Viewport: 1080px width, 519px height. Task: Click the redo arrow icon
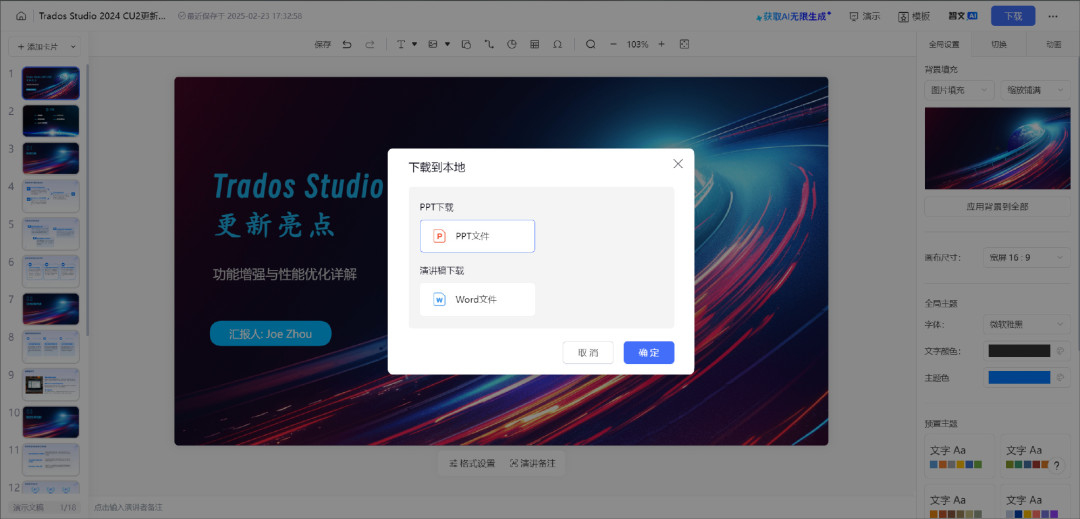coord(370,44)
